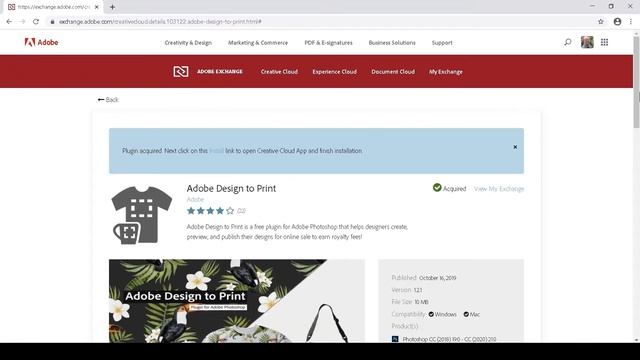Click the Windows compatibility checkmark

(x=431, y=314)
